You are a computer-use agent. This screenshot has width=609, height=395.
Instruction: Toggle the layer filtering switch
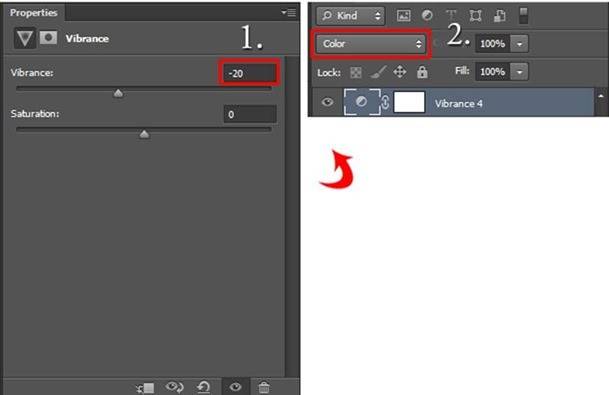coord(524,16)
